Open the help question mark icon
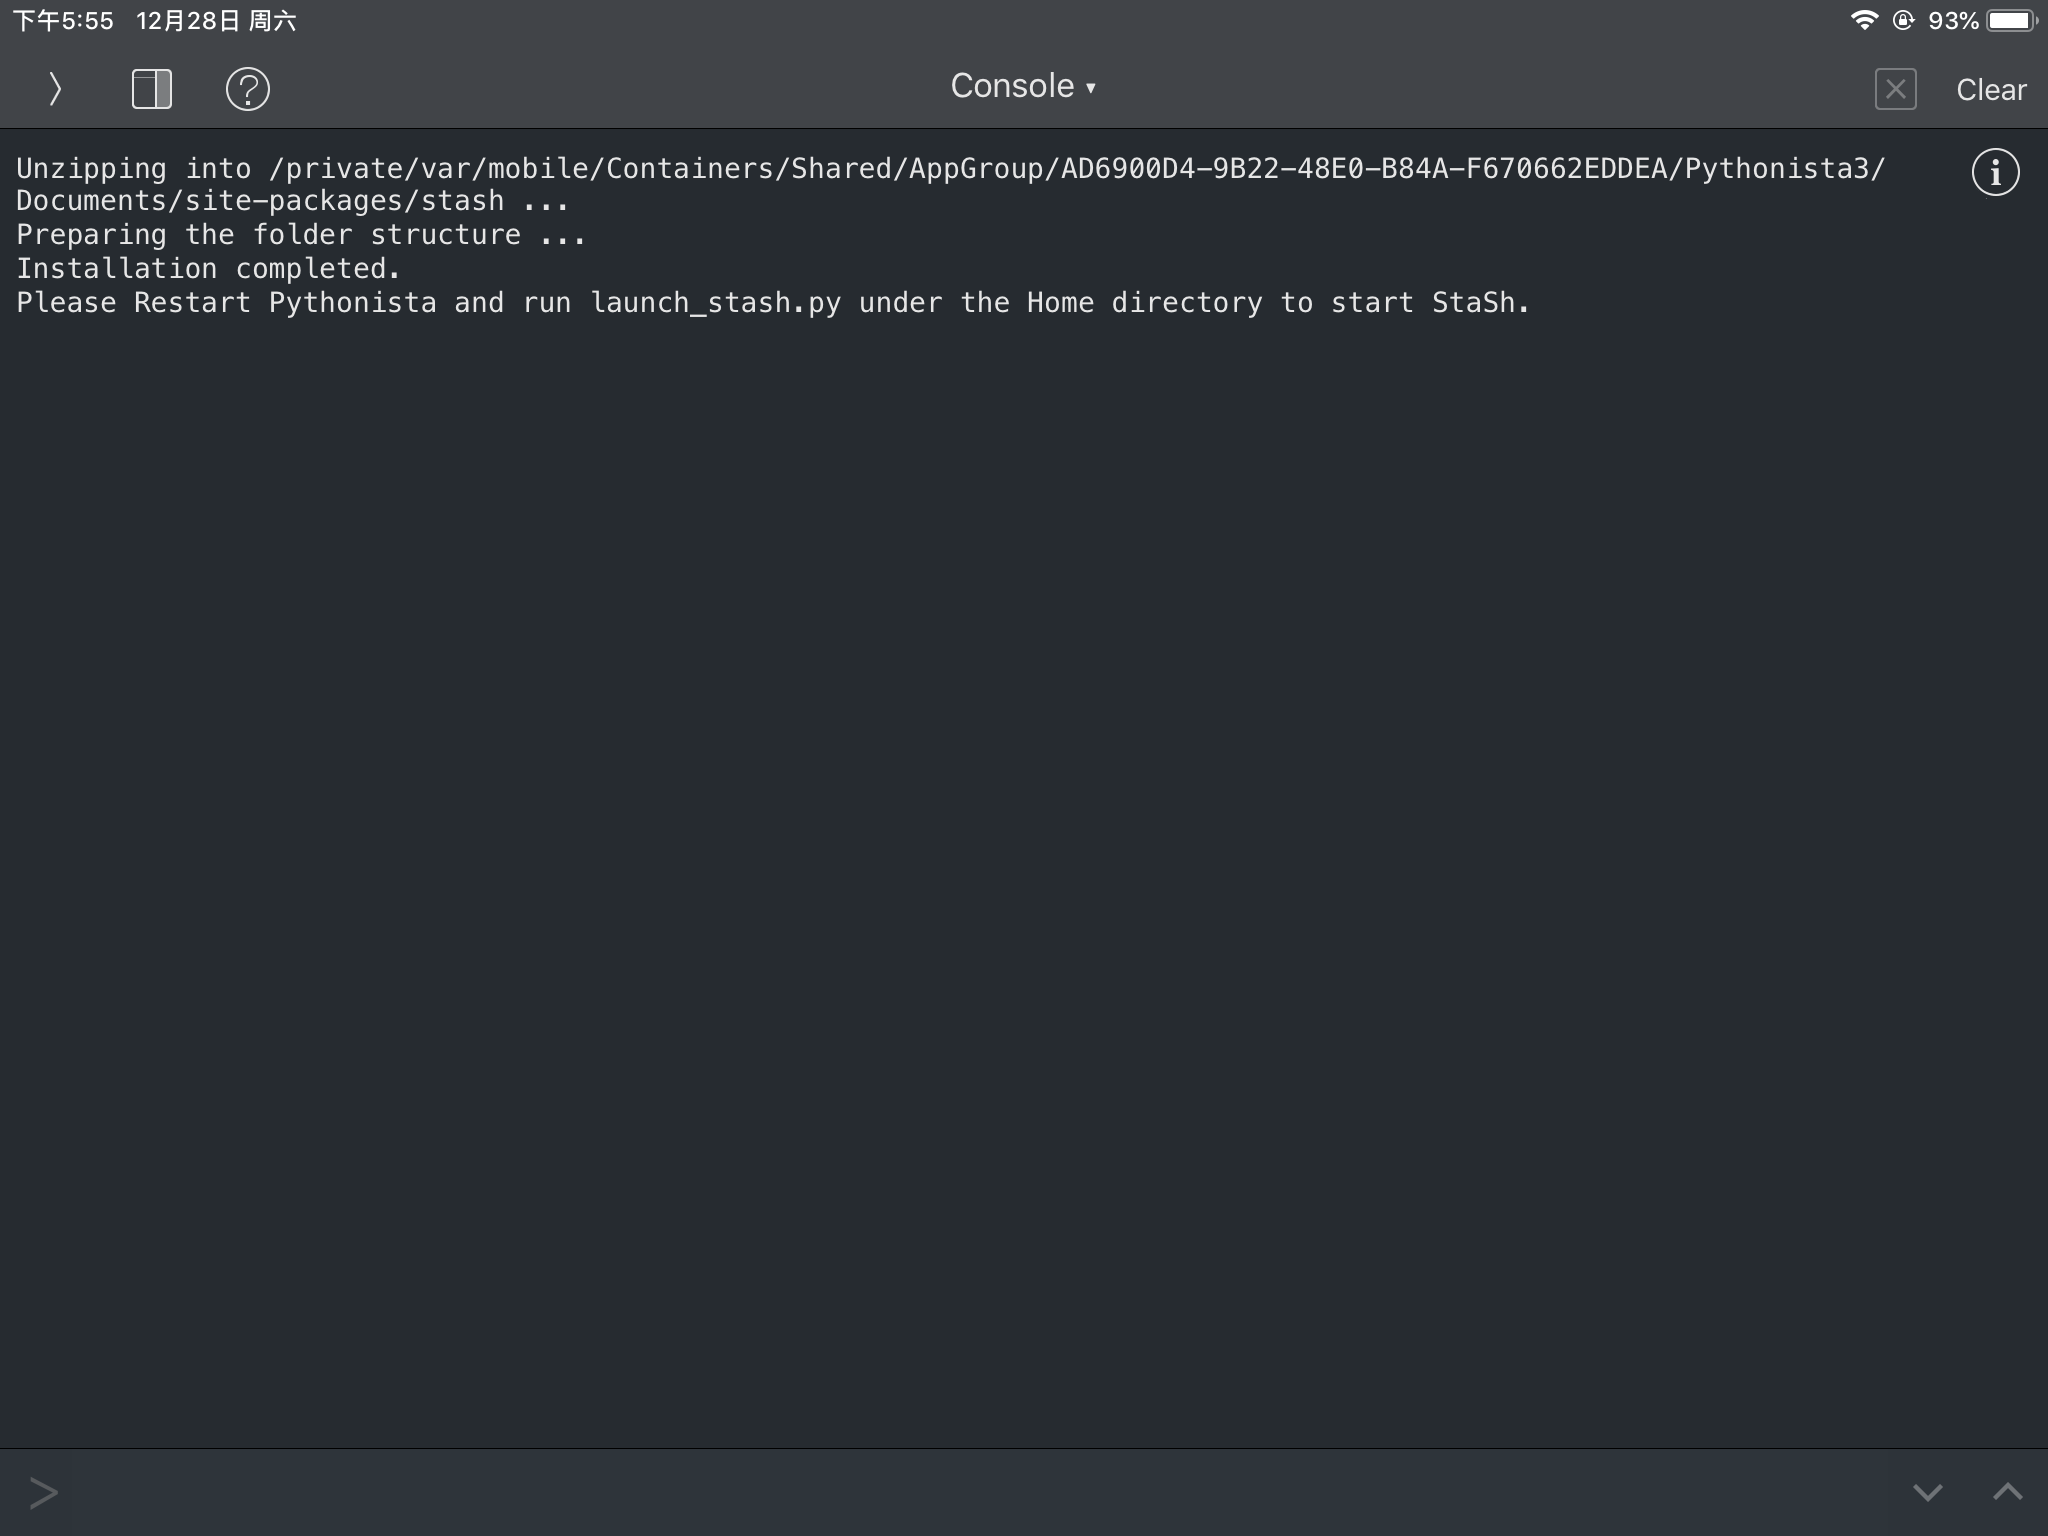The image size is (2048, 1536). [x=247, y=89]
